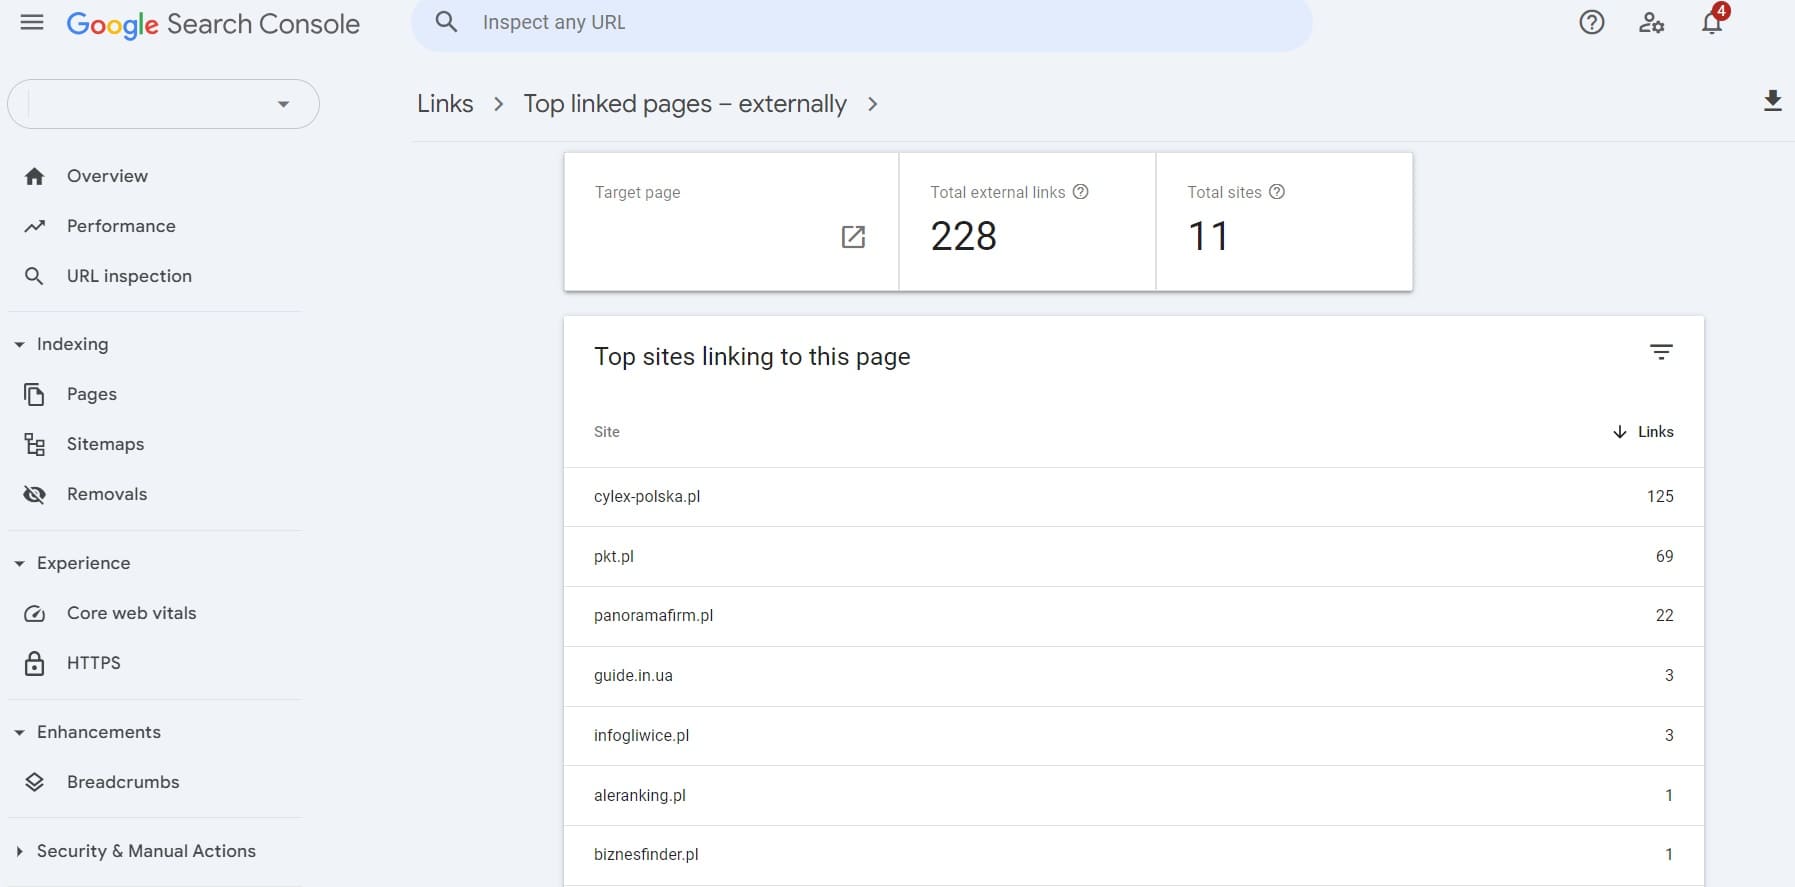Click the Target page label

637,192
